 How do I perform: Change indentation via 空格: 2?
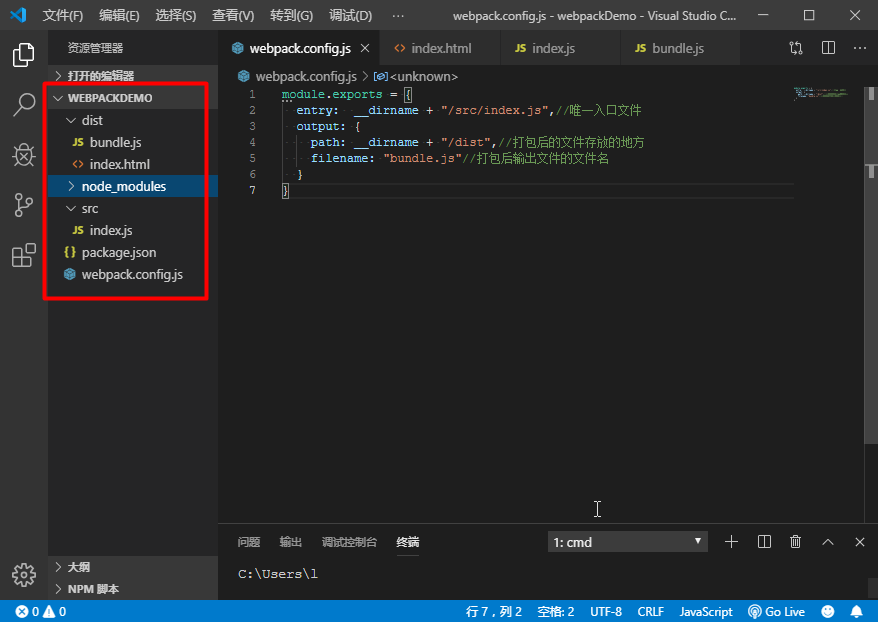(555, 611)
